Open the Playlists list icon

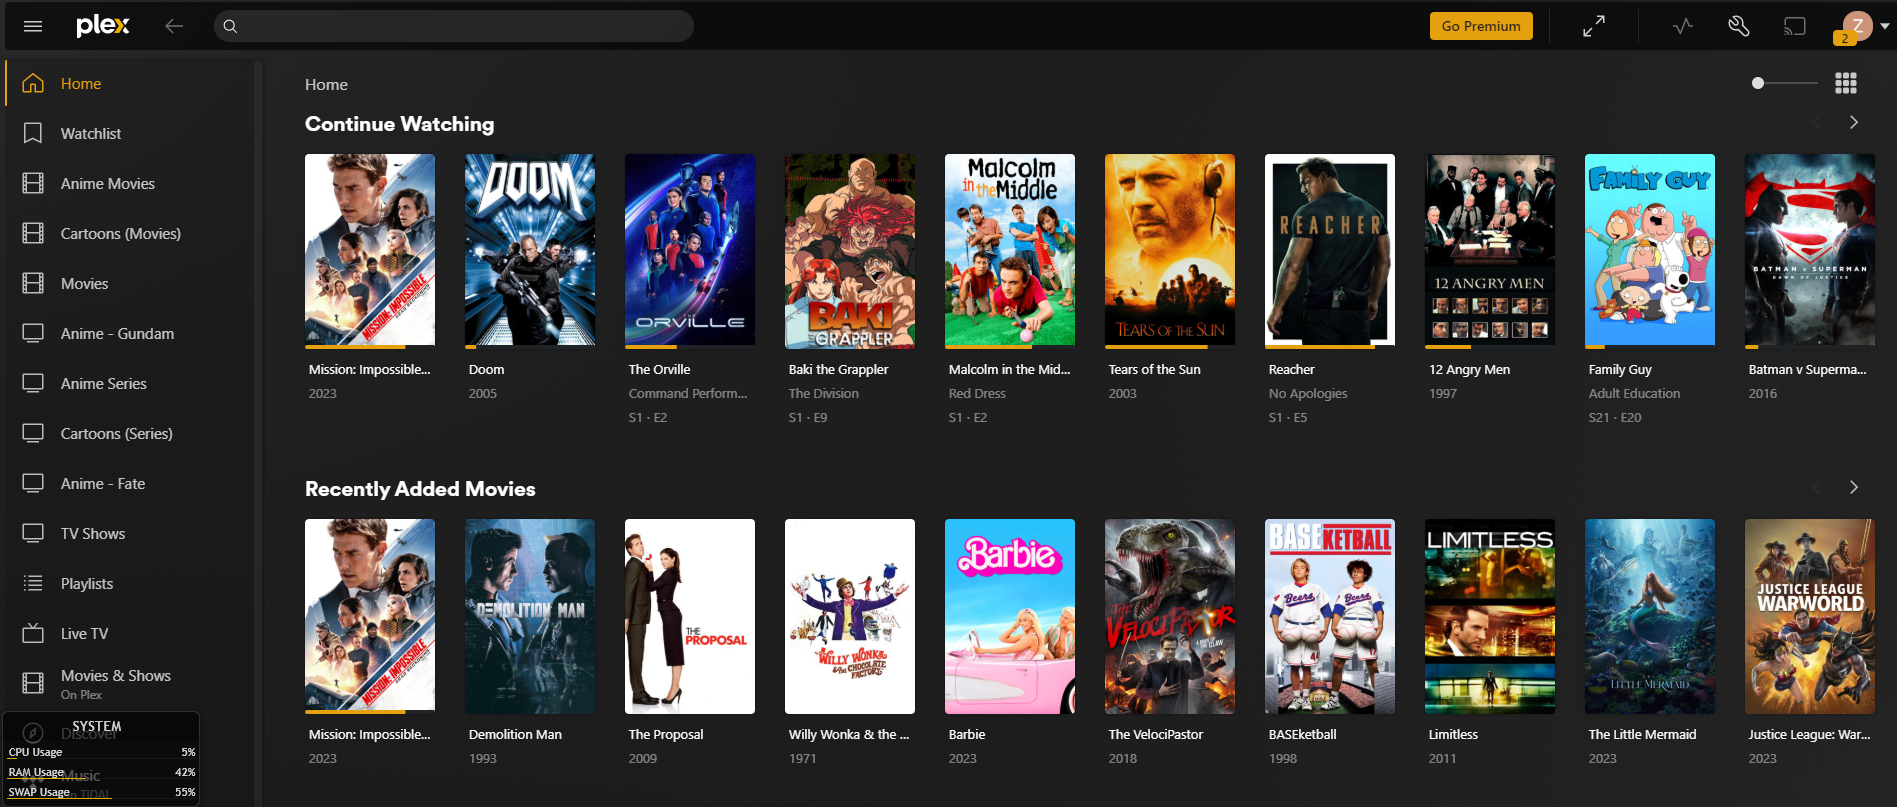coord(33,583)
